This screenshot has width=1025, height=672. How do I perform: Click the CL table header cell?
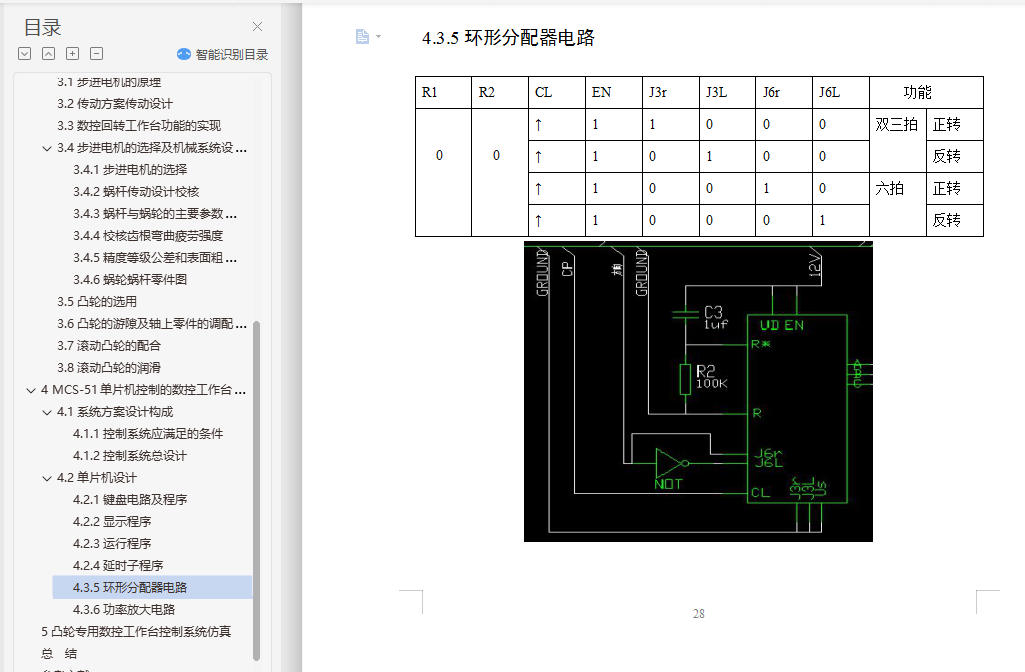point(557,92)
